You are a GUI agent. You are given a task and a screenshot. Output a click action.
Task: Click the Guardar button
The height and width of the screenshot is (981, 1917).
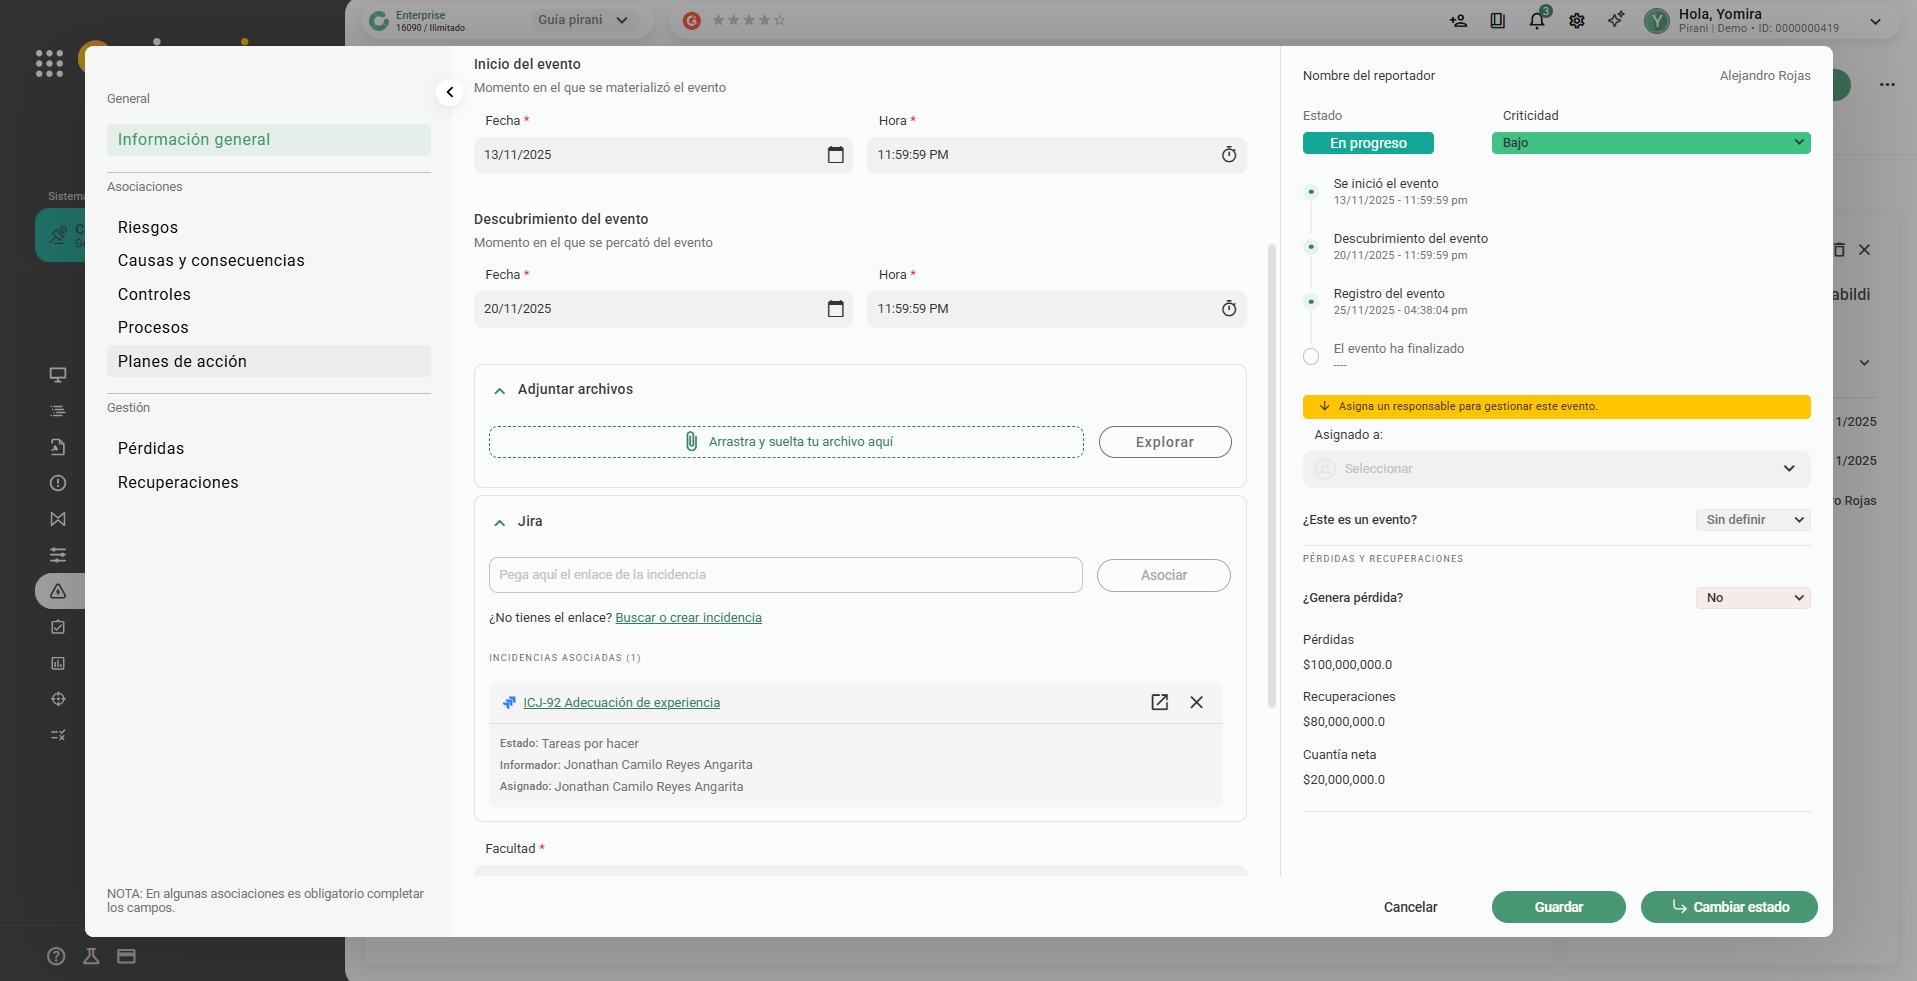(x=1558, y=907)
